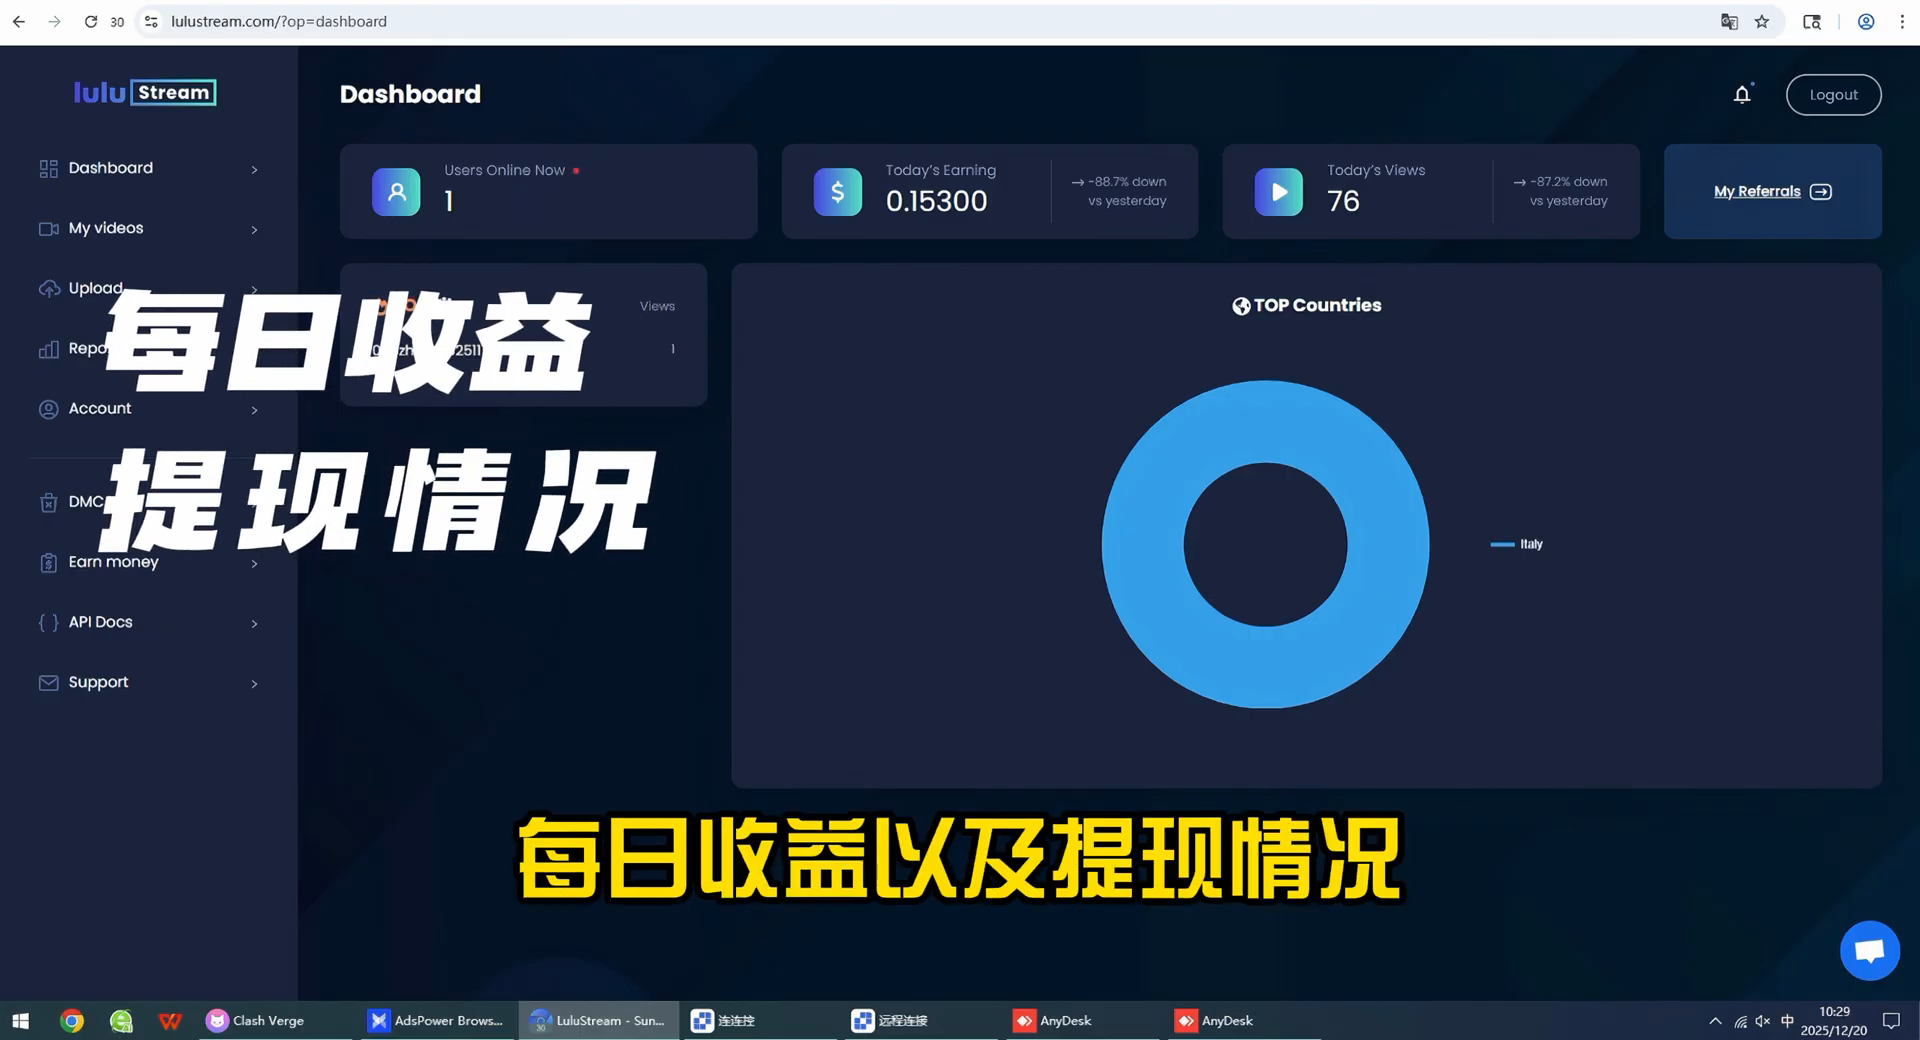Viewport: 1920px width, 1040px height.
Task: Expand the My videos chevron
Action: 254,230
